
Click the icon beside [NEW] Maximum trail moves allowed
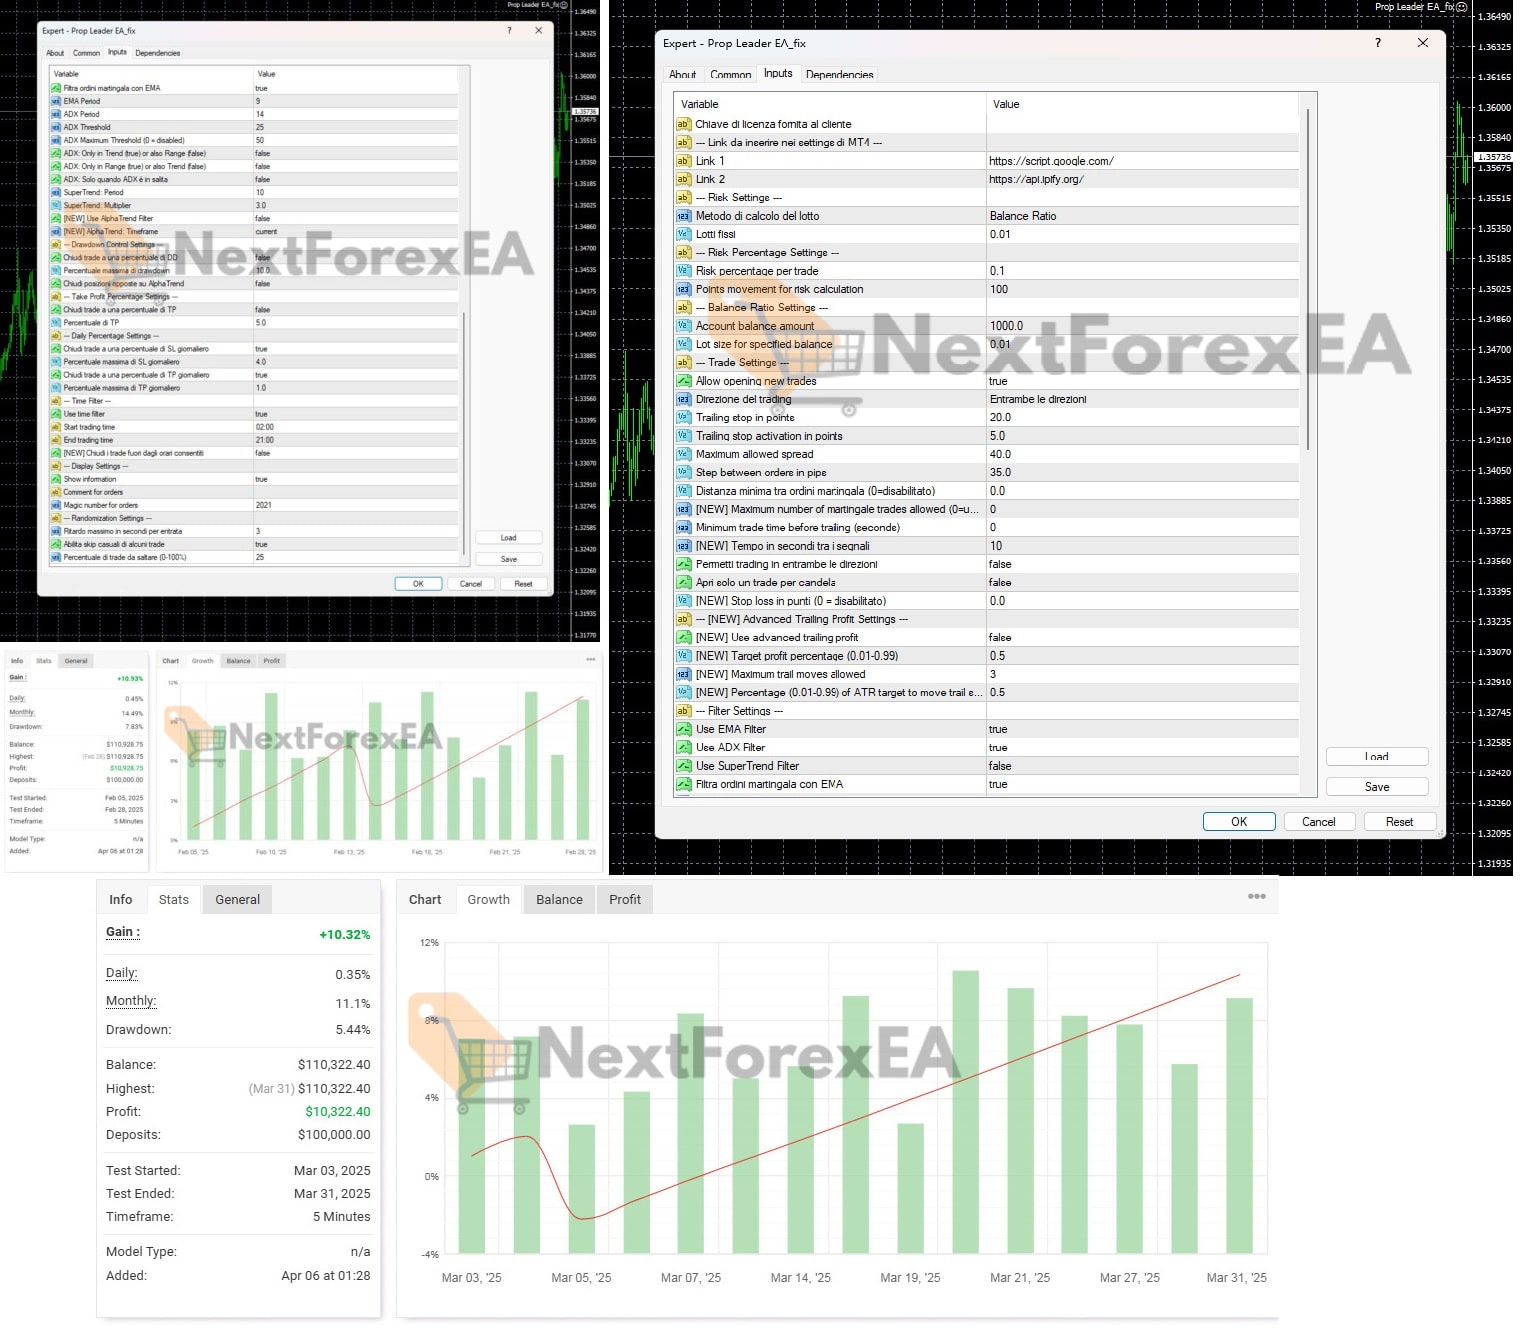tap(684, 674)
